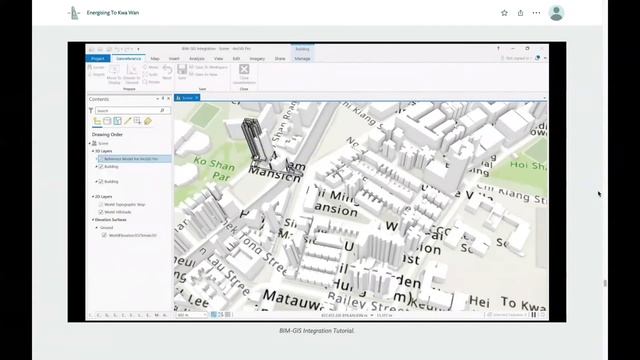Select the Move georeference tool

tap(151, 67)
